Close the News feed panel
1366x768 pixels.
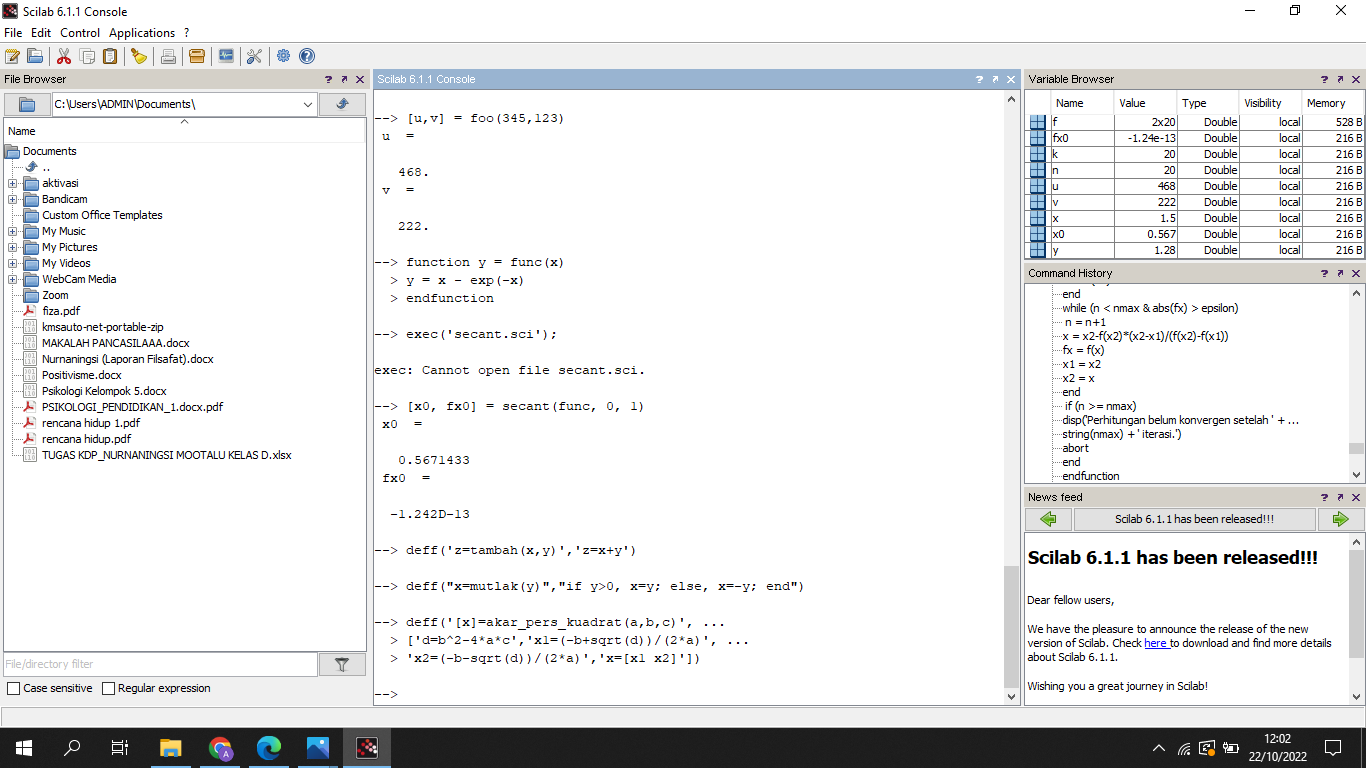[1356, 497]
